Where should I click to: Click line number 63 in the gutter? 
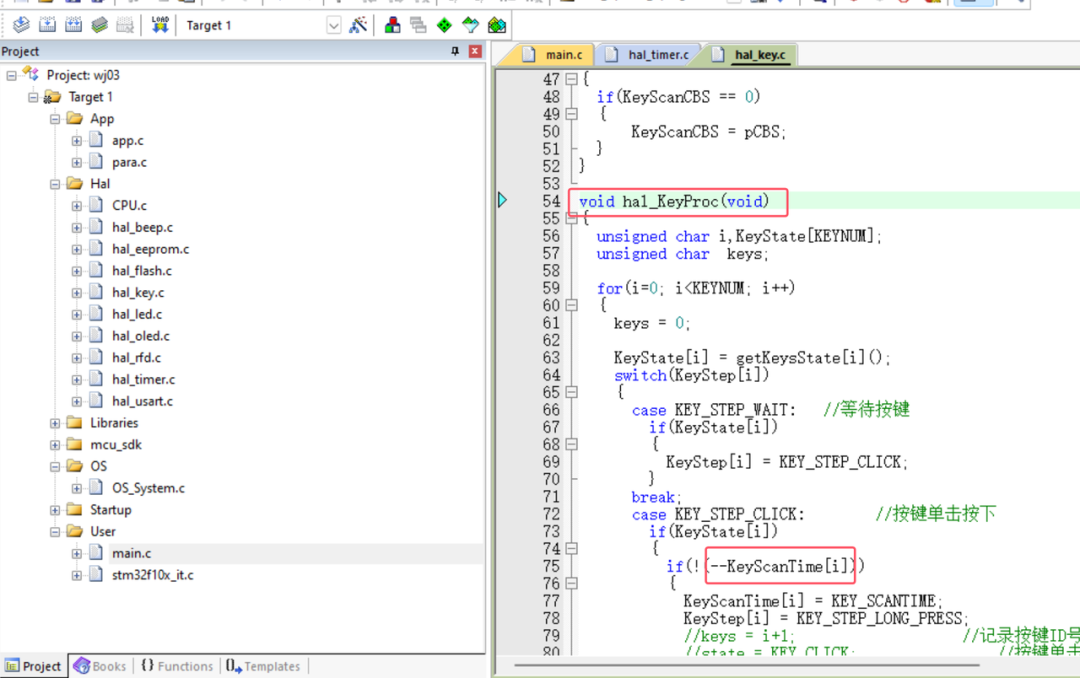coord(551,358)
